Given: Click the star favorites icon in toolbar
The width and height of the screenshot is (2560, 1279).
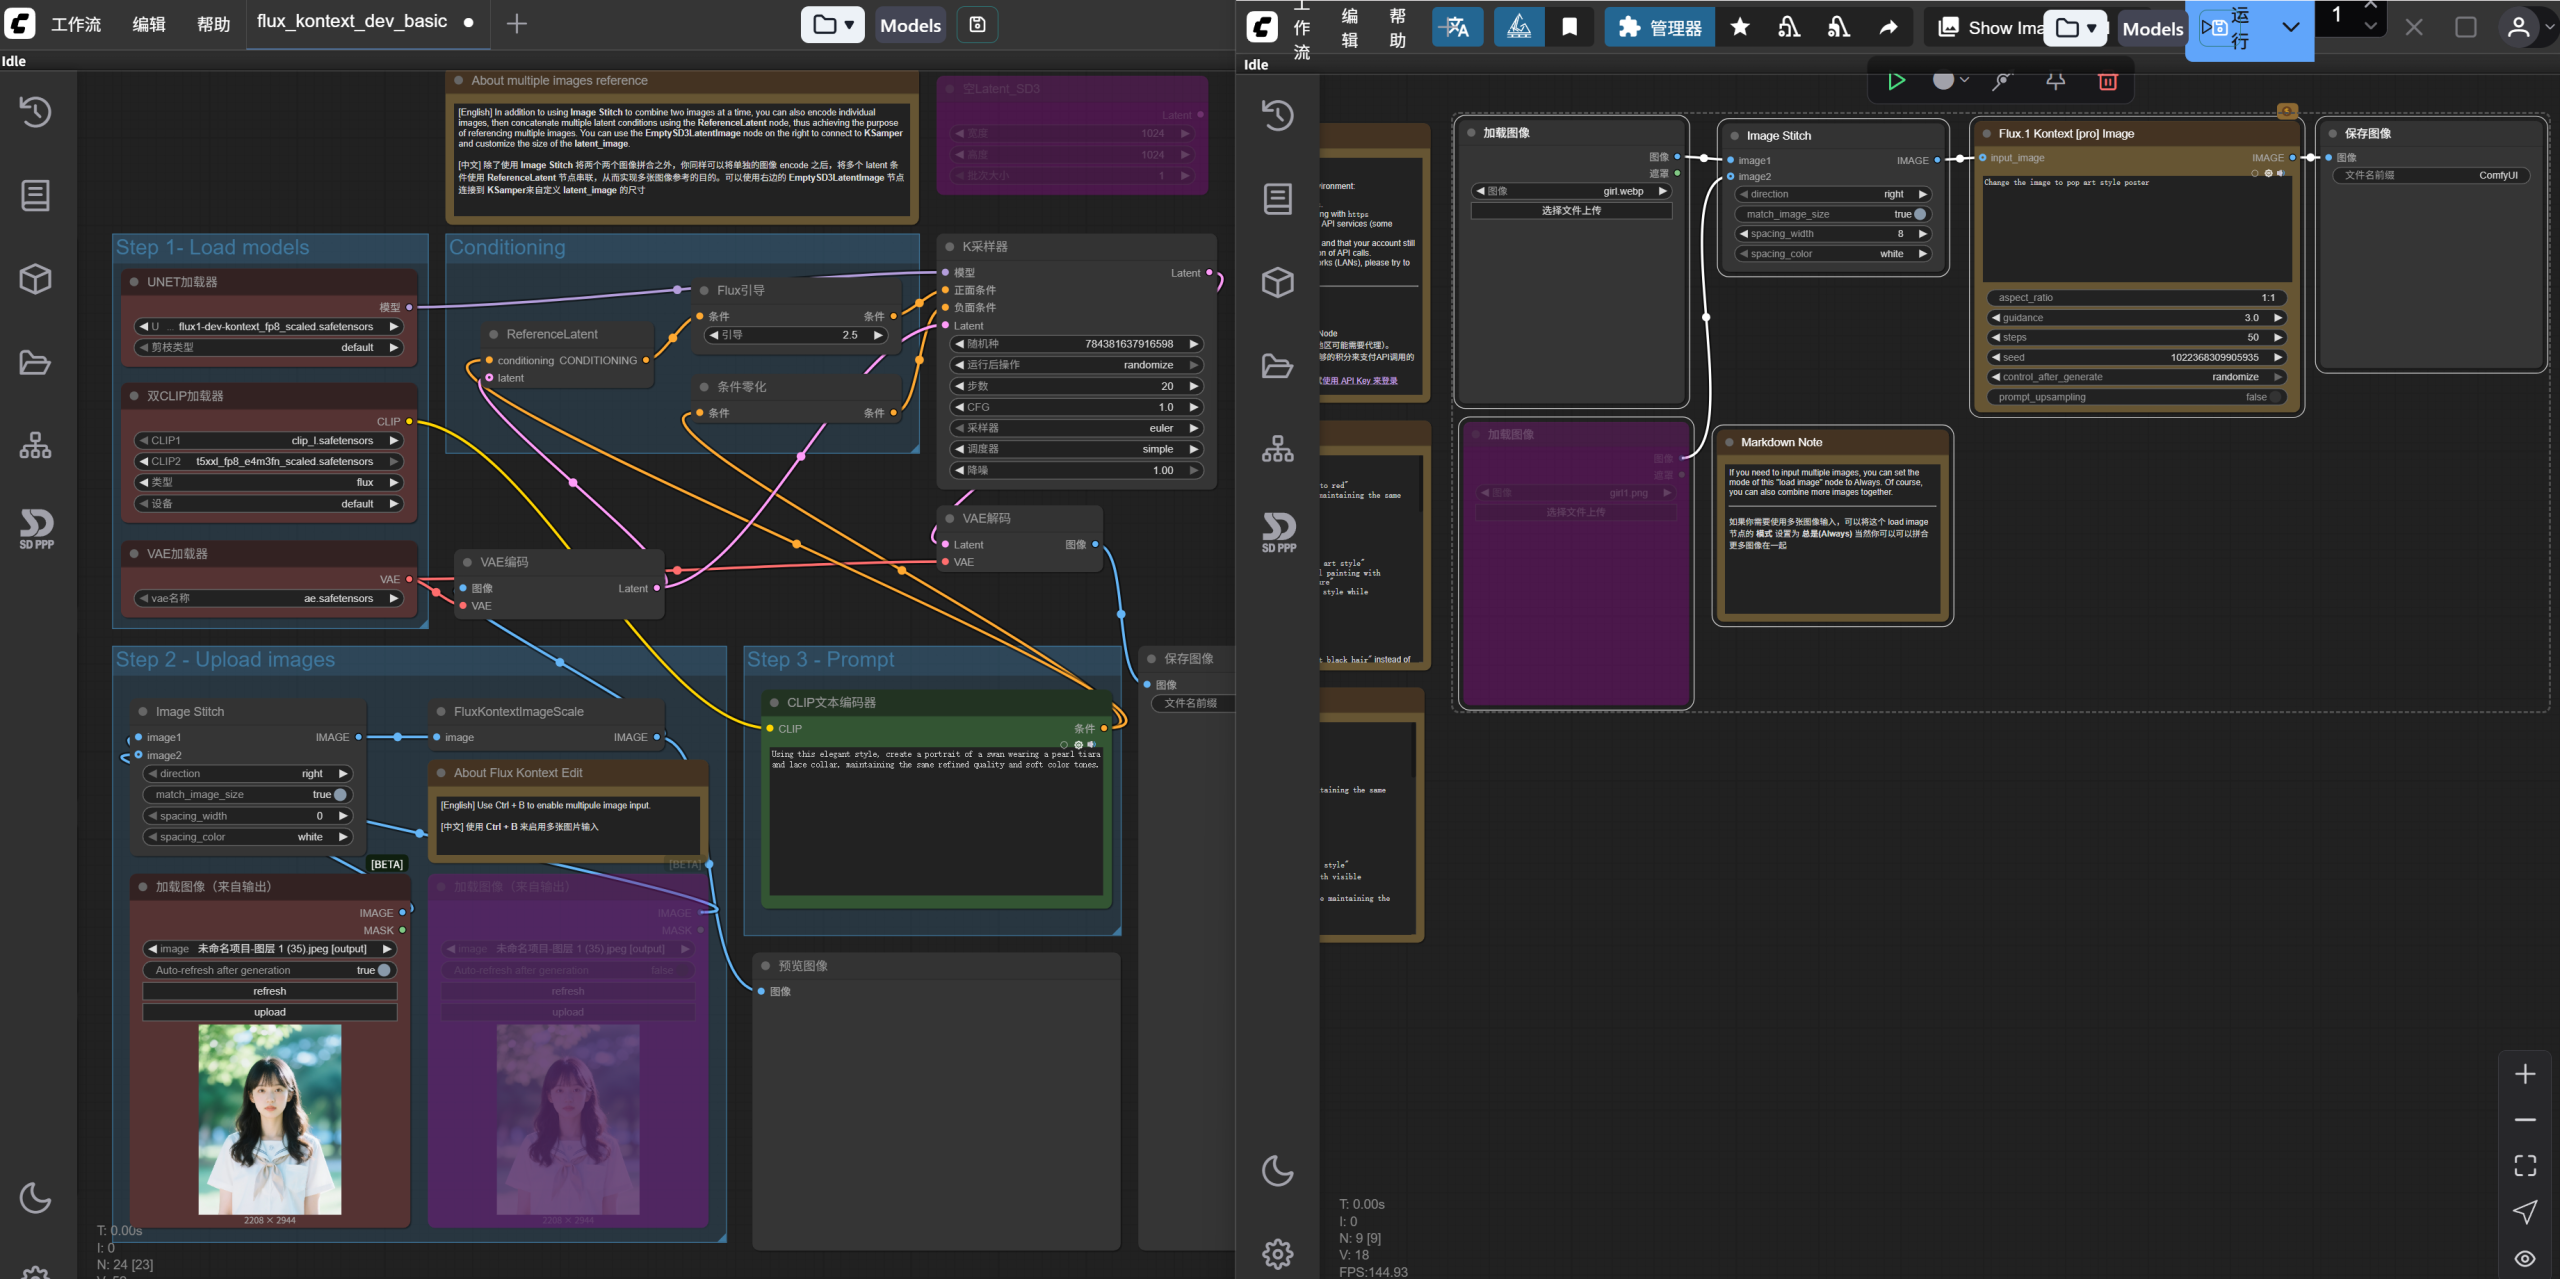Looking at the screenshot, I should [x=1740, y=27].
